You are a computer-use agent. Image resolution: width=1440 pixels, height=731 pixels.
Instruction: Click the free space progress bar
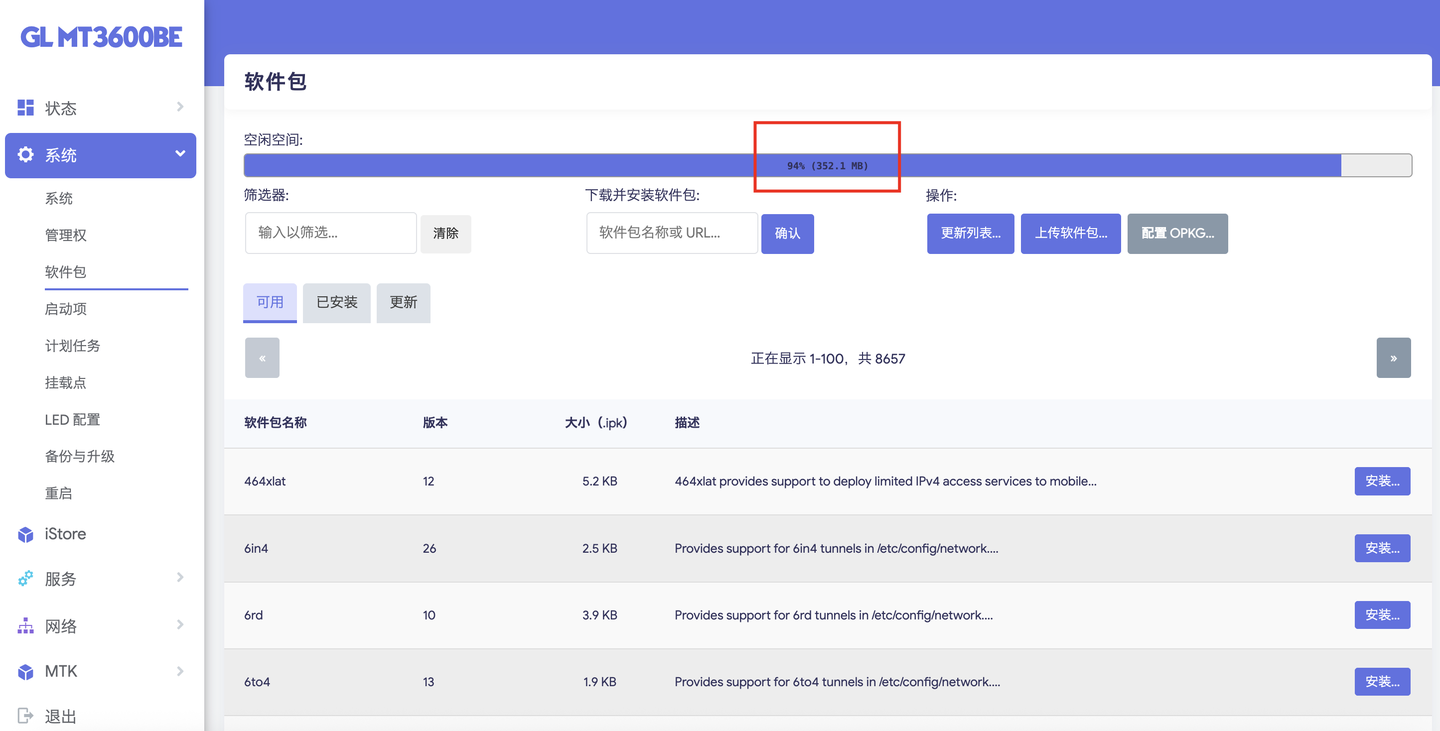[828, 165]
